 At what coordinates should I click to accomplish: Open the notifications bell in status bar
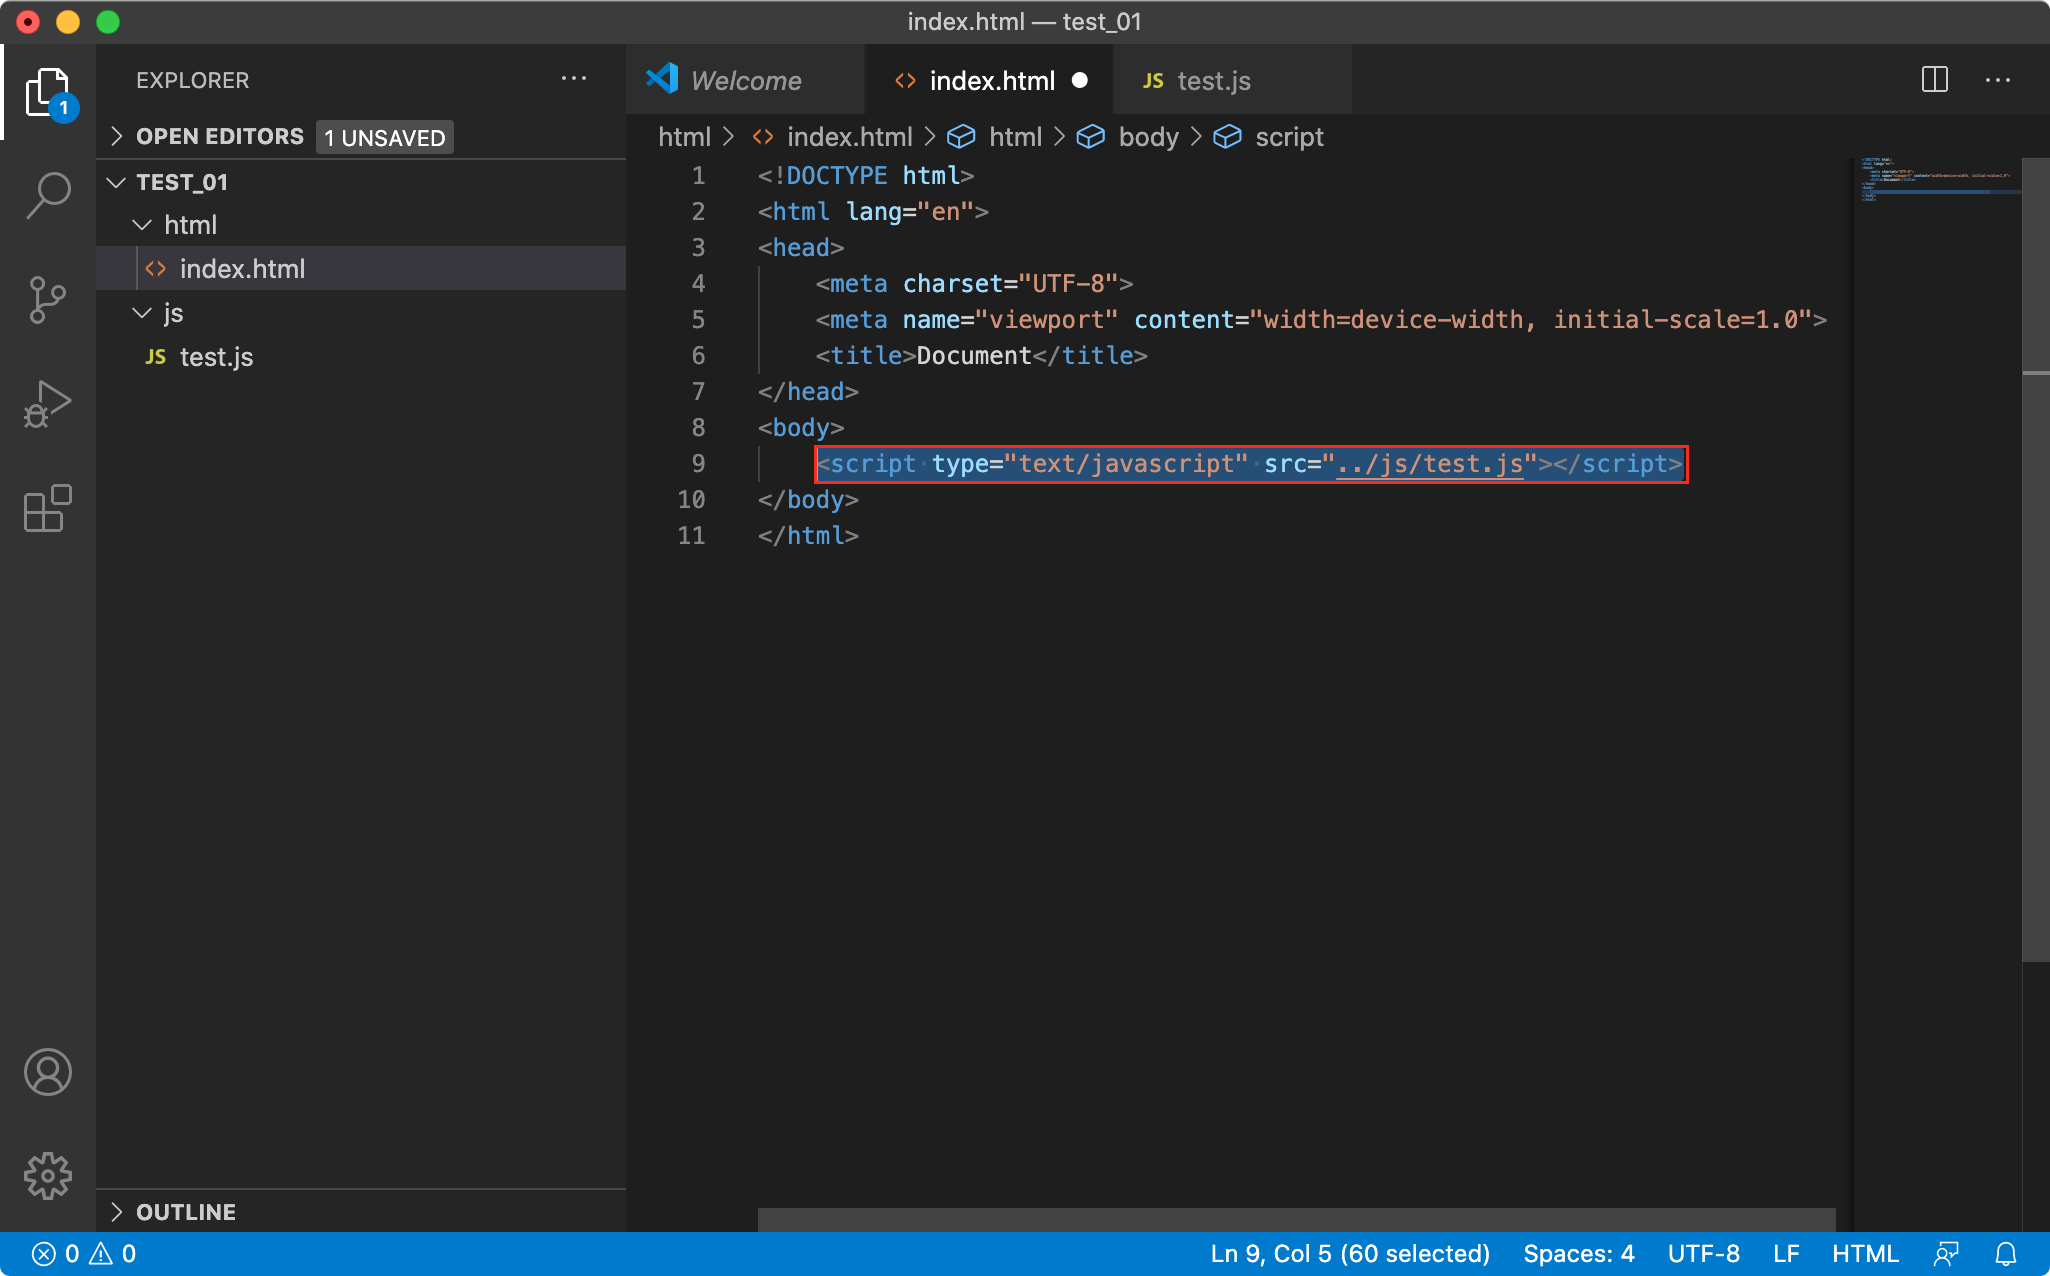click(x=2006, y=1254)
